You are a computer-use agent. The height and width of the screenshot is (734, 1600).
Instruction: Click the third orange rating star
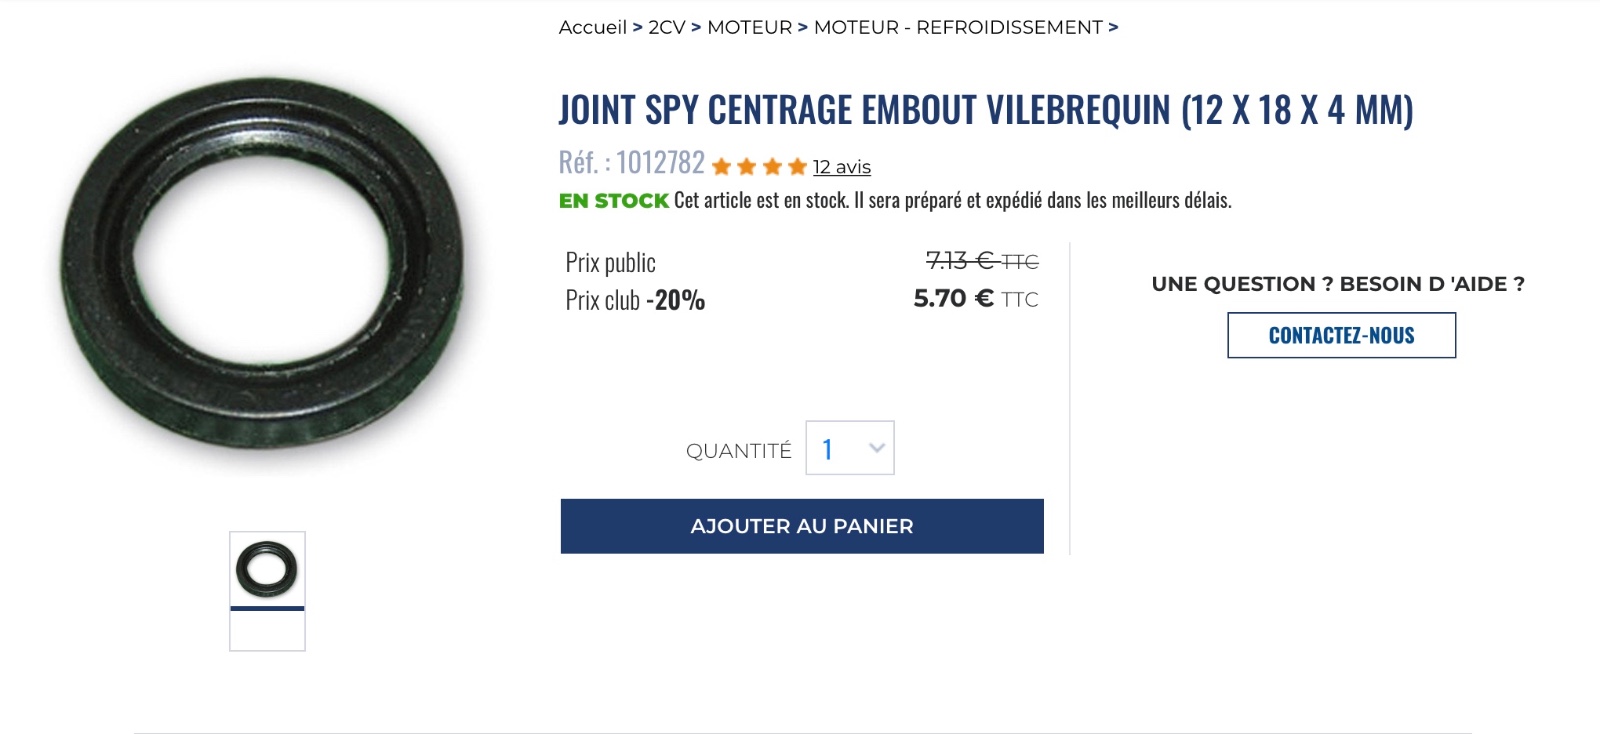click(772, 167)
